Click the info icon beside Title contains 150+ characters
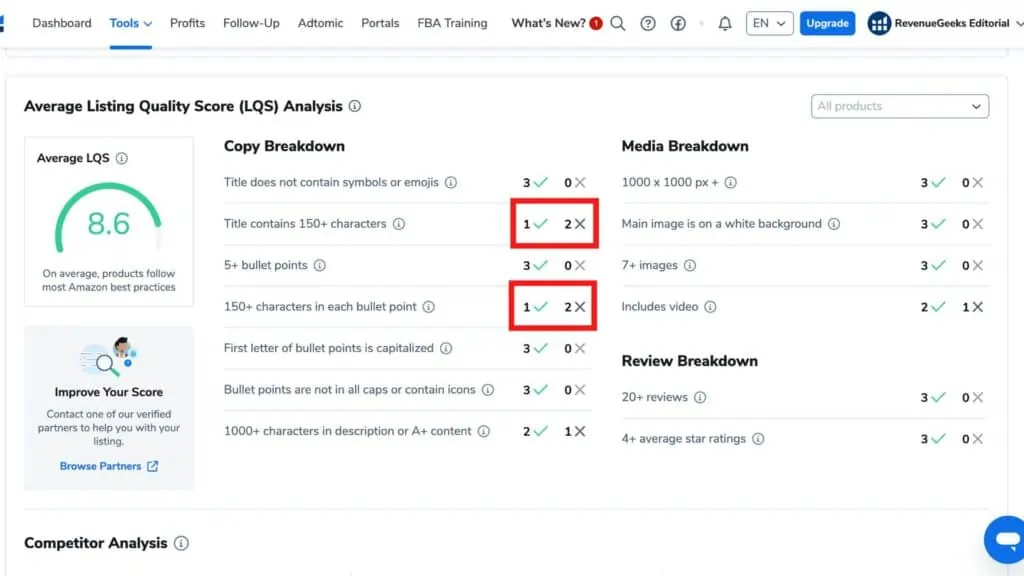 [x=401, y=224]
